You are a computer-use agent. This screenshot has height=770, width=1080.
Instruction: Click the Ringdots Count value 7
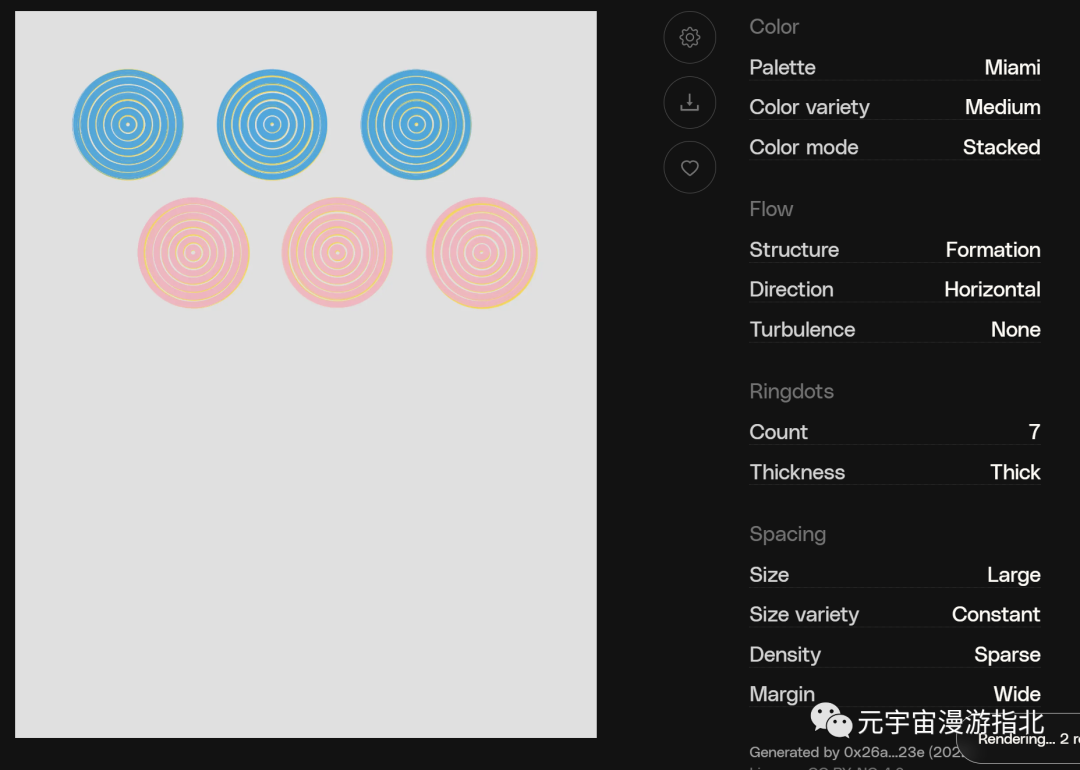[x=1034, y=432]
